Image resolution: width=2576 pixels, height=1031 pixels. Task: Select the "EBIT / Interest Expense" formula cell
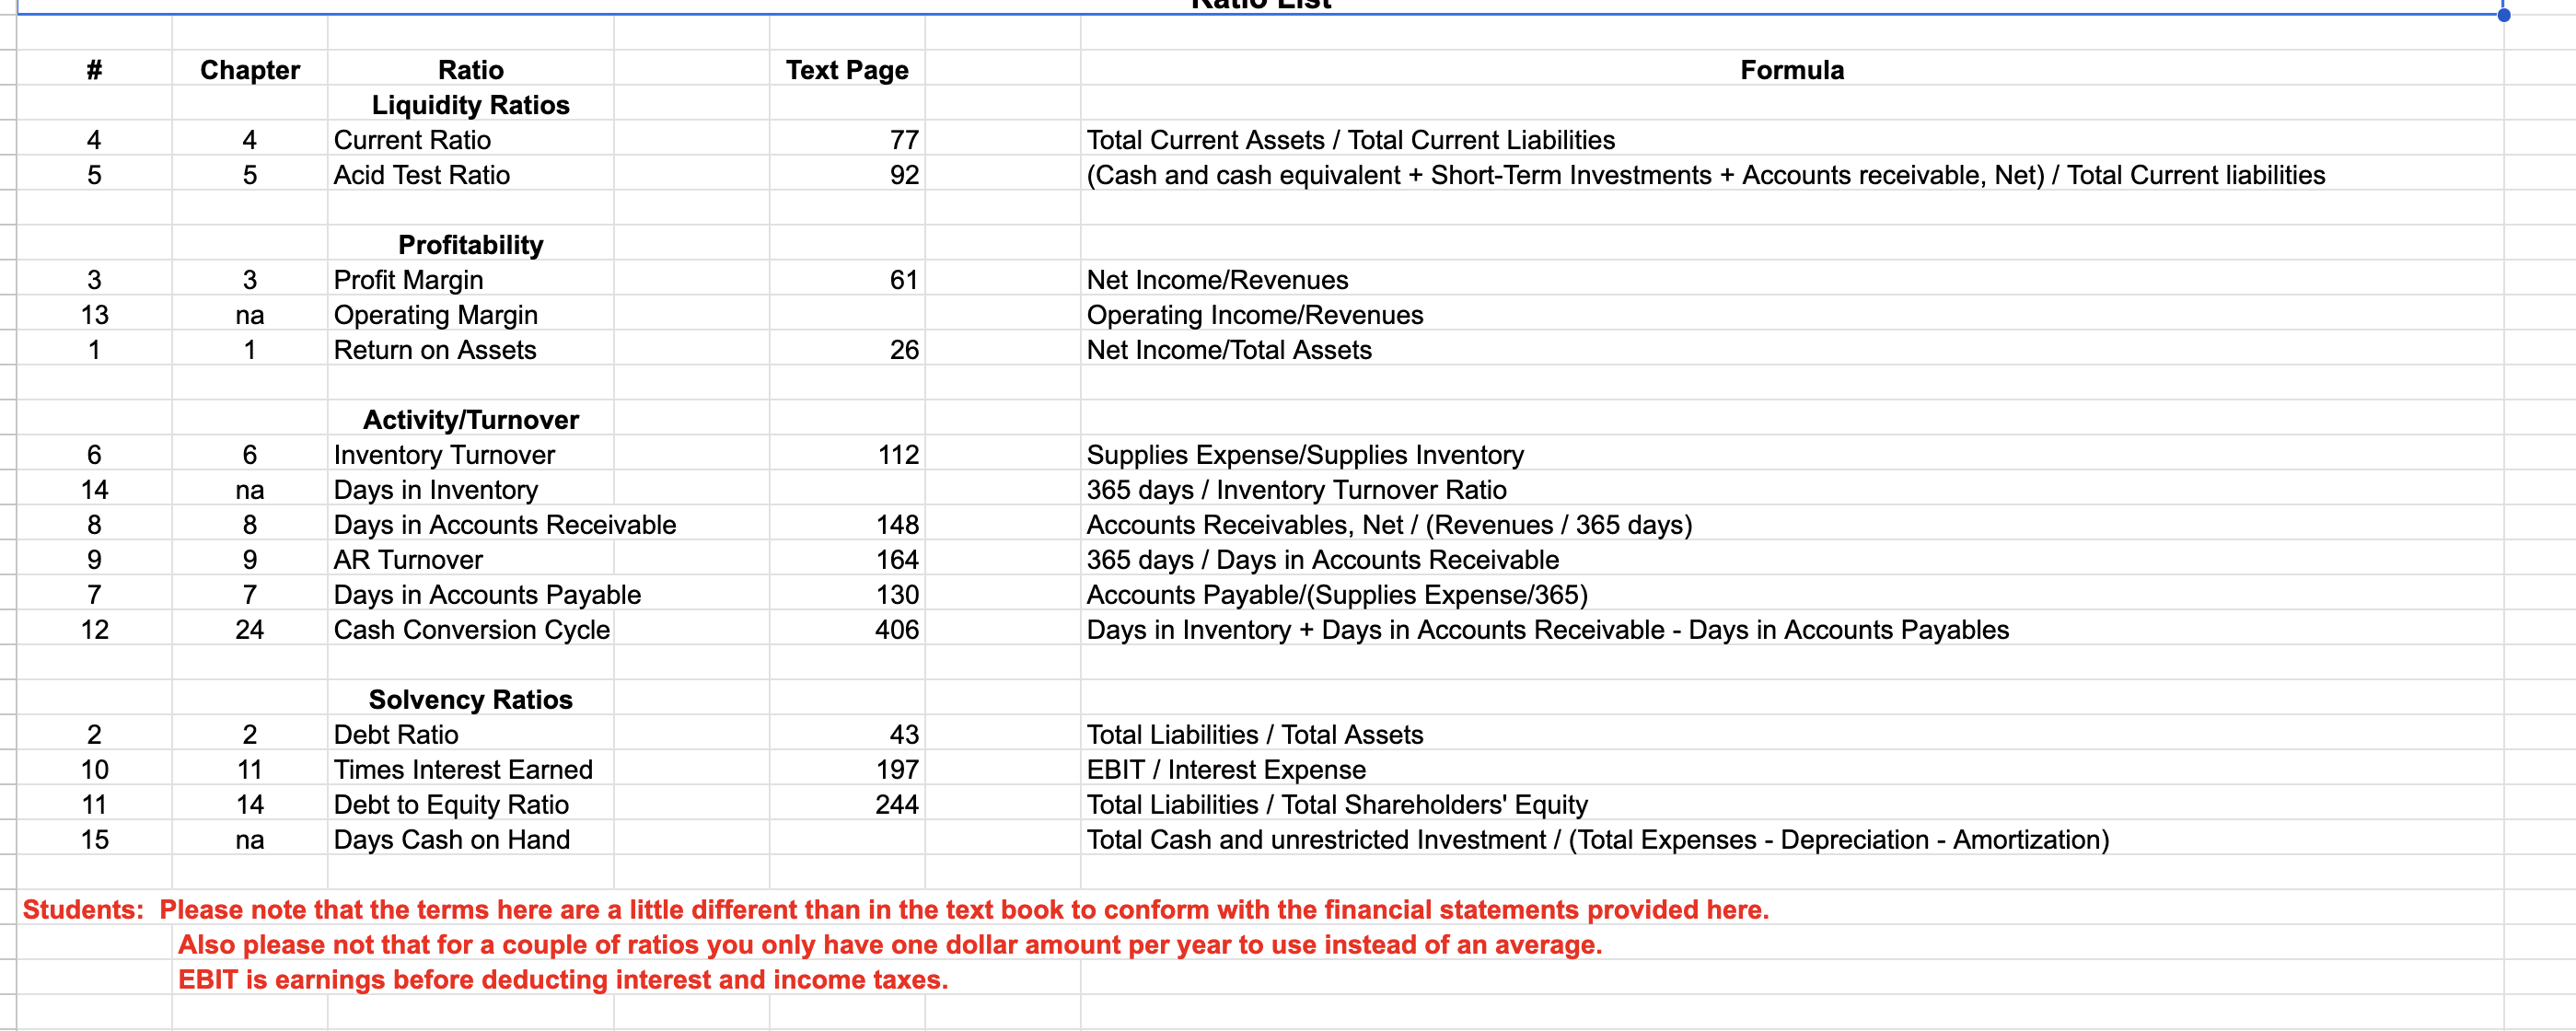tap(1226, 770)
